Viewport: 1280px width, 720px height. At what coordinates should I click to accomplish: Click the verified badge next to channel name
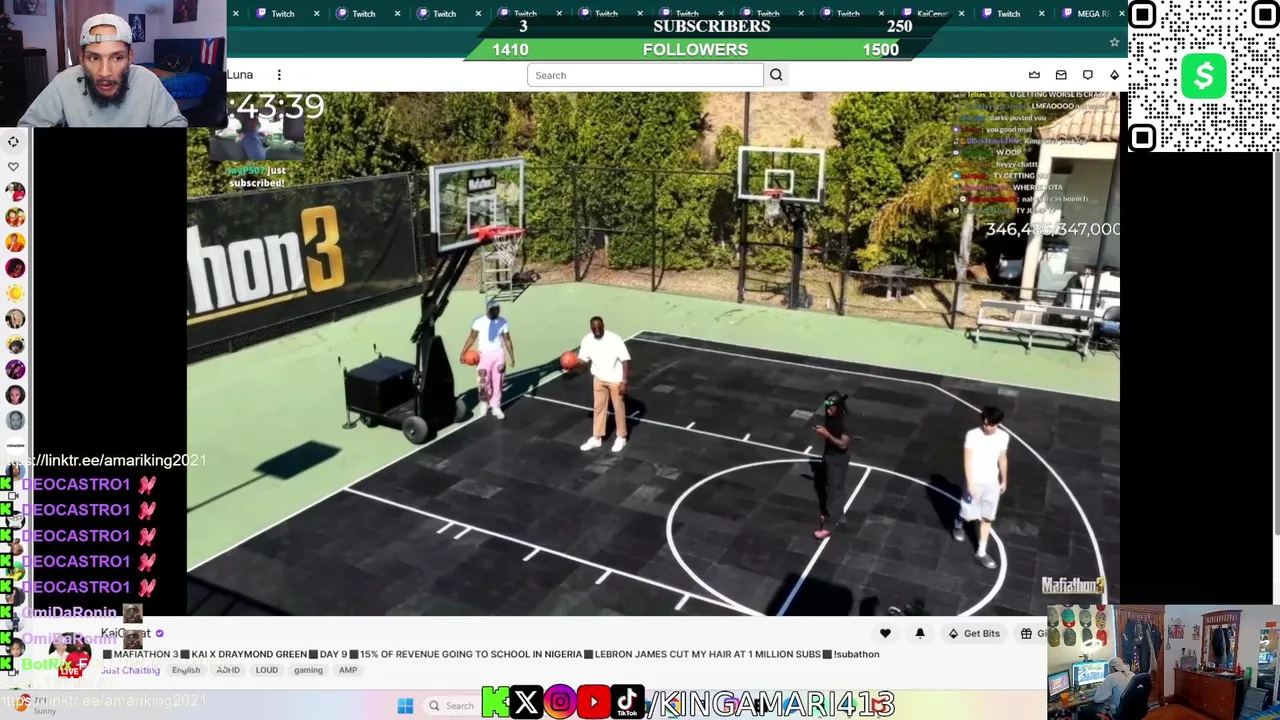click(x=159, y=633)
